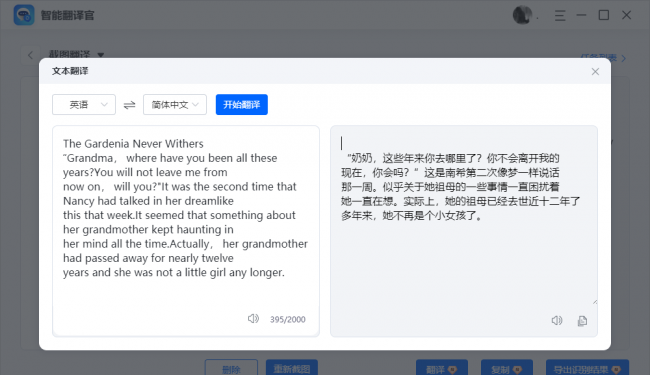
Task: Click into the Chinese translation output box
Action: [464, 231]
